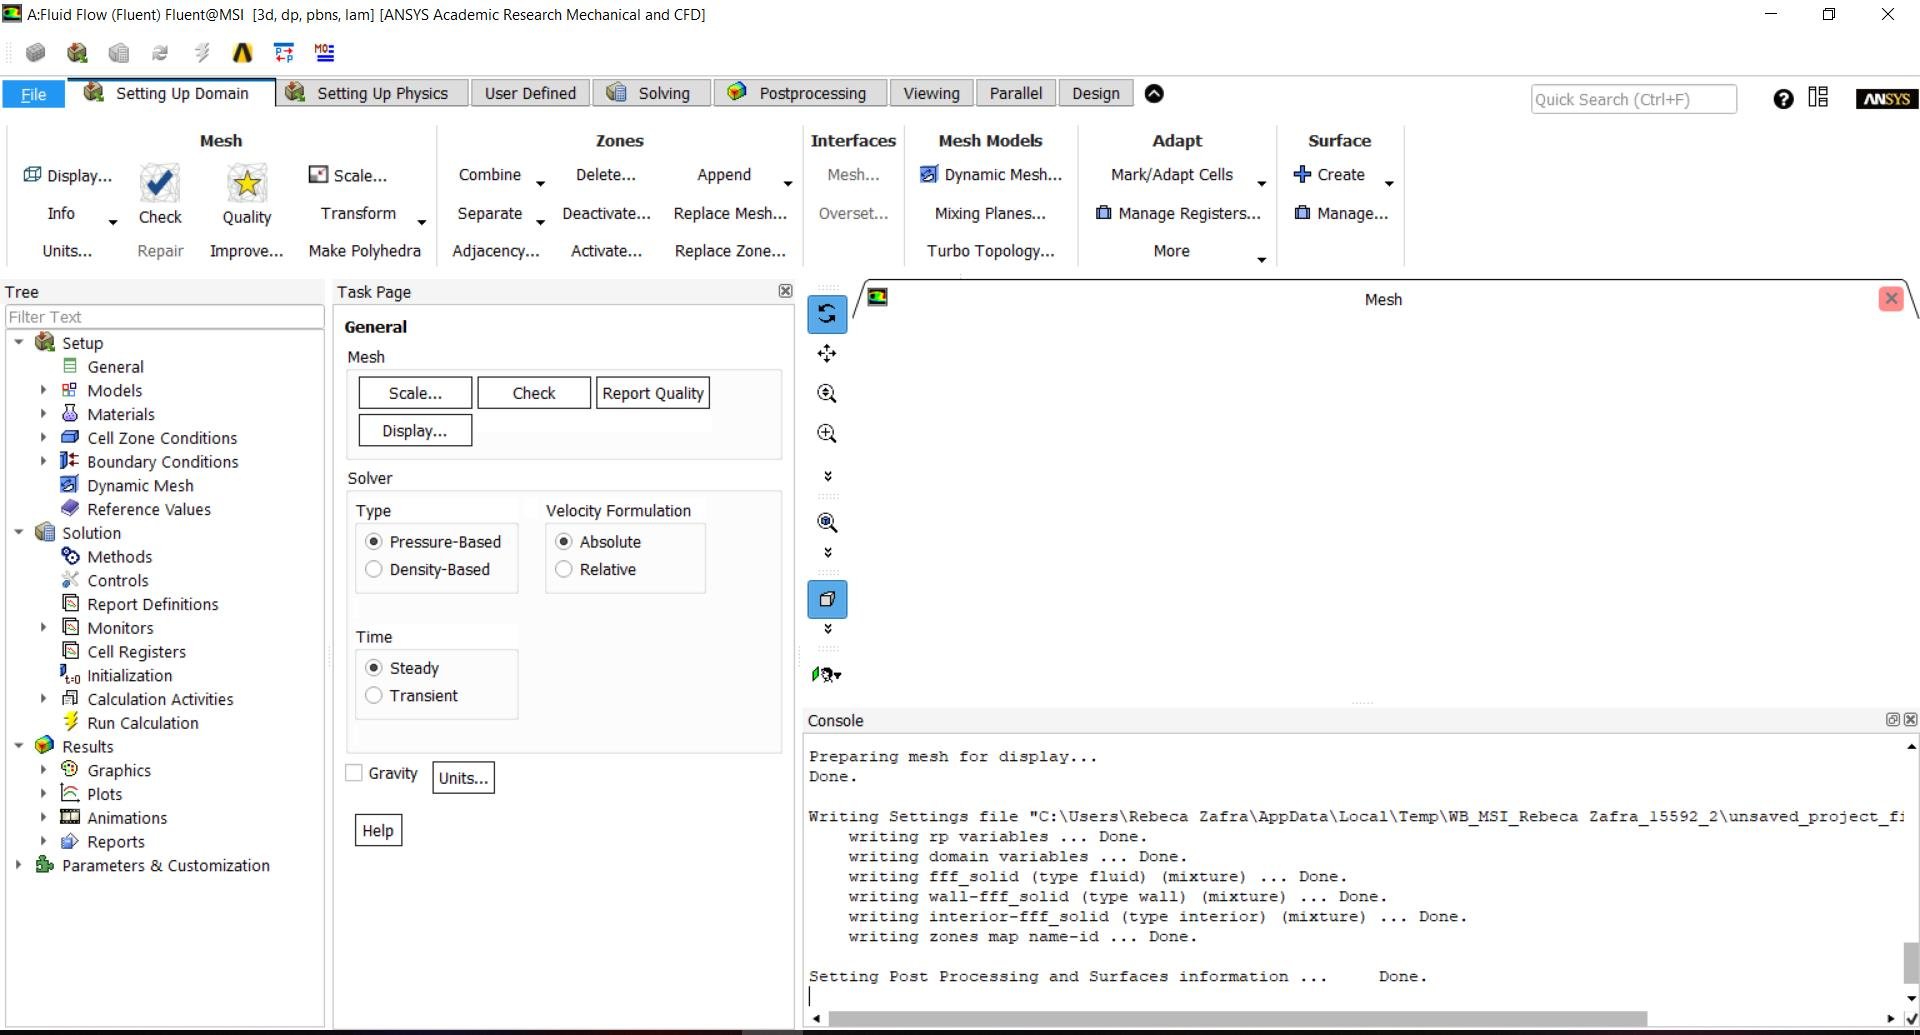
Task: Click the Quality star icon in ribbon
Action: (246, 183)
